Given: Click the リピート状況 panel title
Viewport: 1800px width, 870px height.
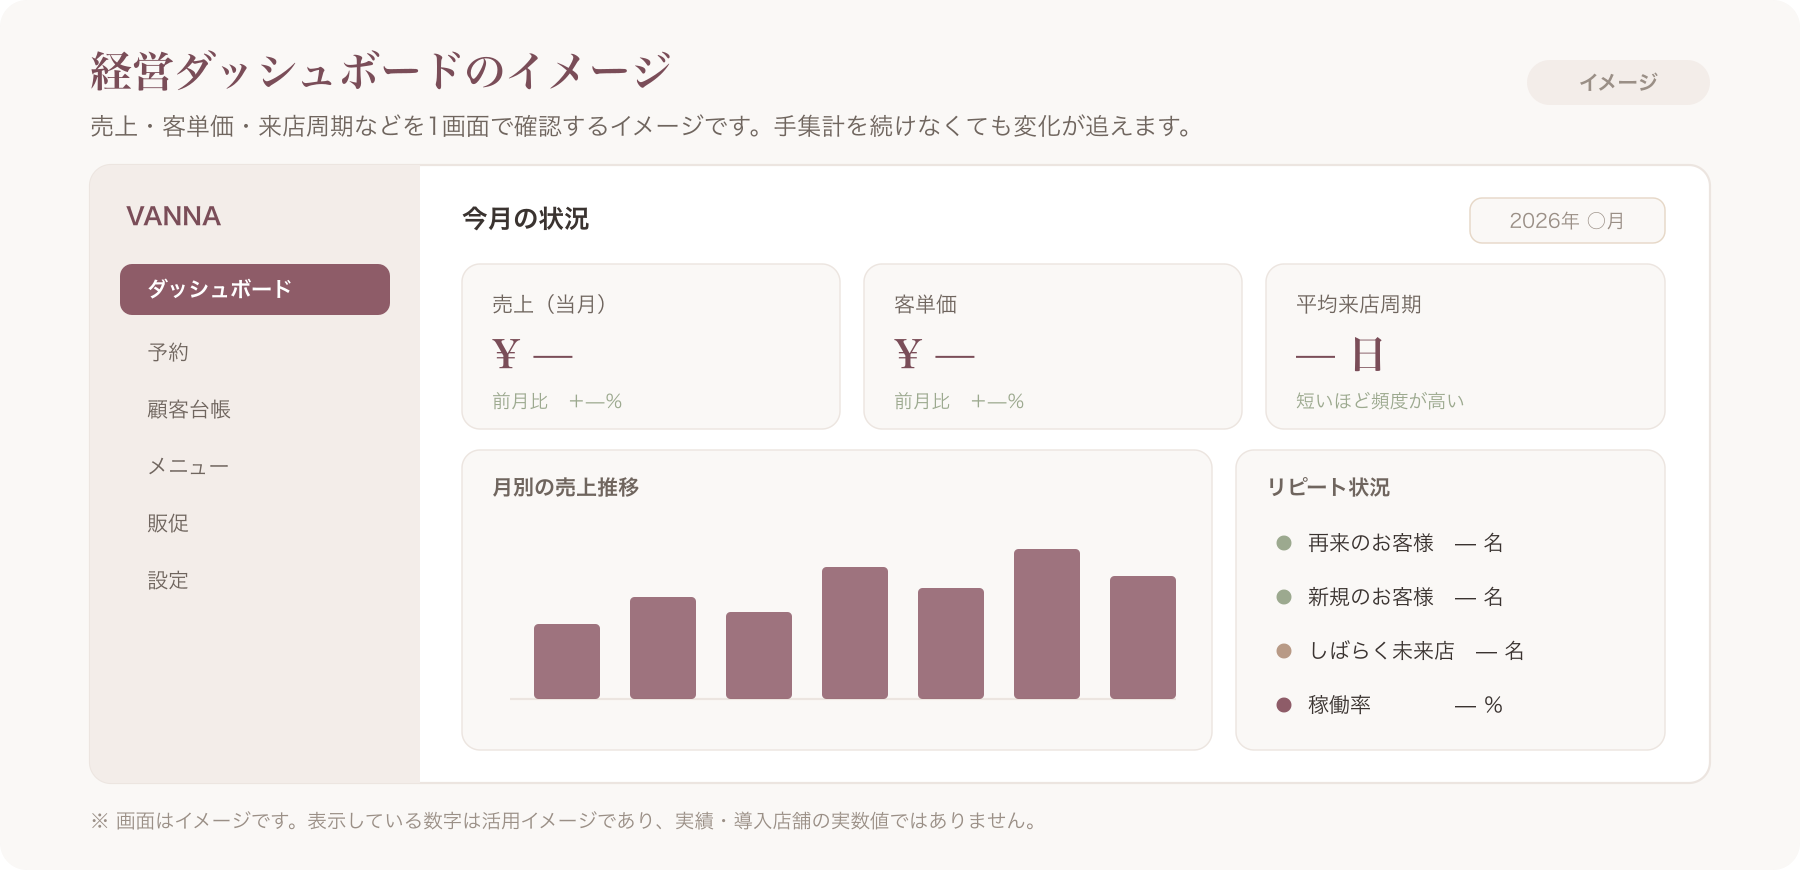Looking at the screenshot, I should tap(1328, 487).
